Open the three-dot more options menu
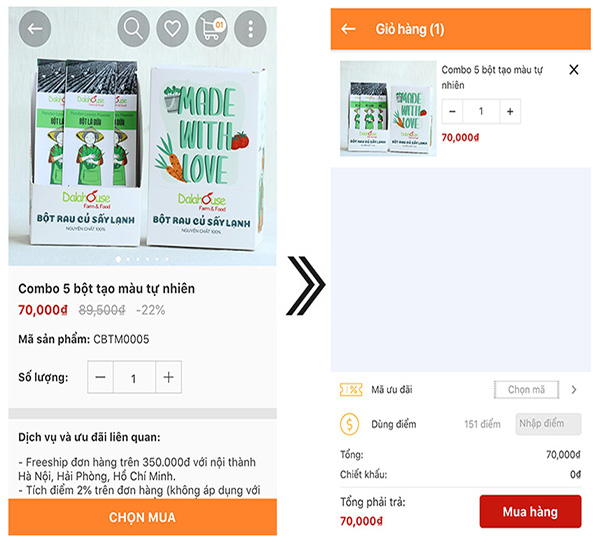600x542 pixels. click(x=250, y=29)
